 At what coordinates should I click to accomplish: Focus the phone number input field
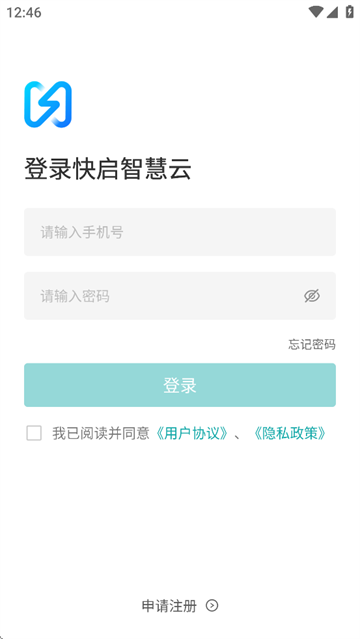tap(180, 232)
